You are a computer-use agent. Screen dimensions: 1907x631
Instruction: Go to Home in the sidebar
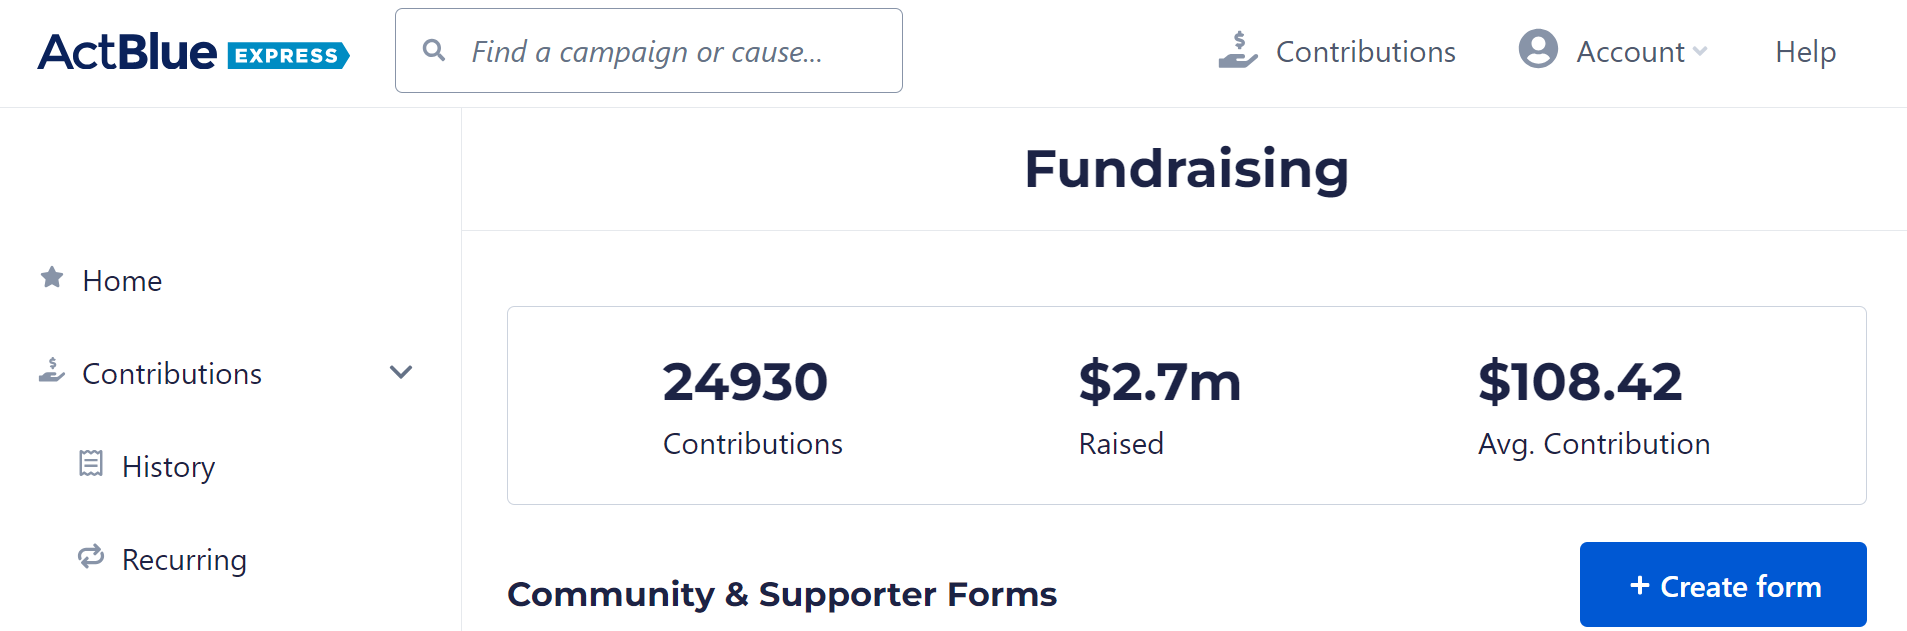click(122, 281)
